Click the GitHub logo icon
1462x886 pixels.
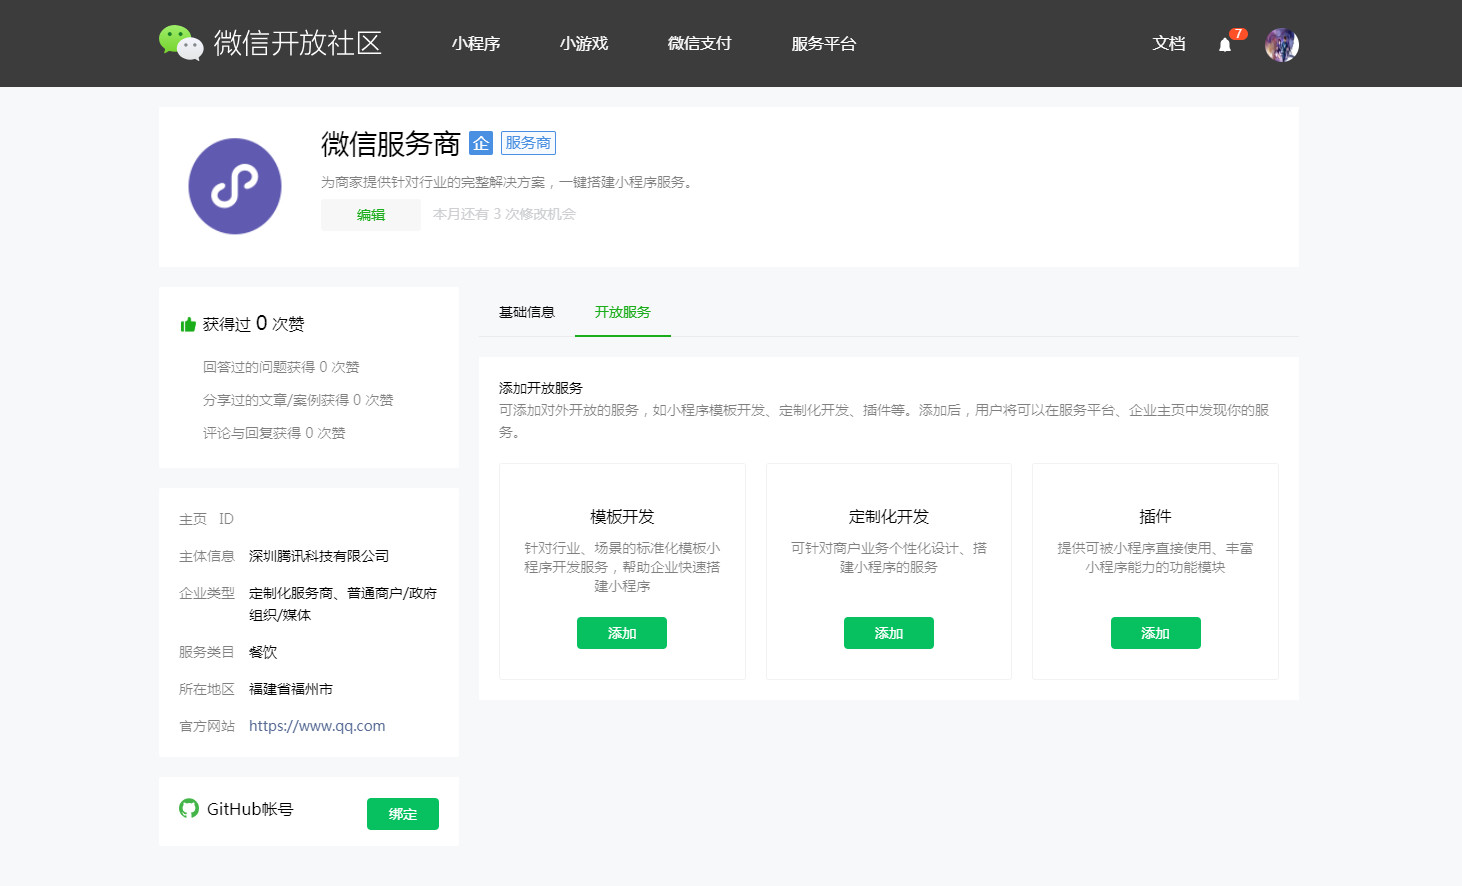coord(189,808)
